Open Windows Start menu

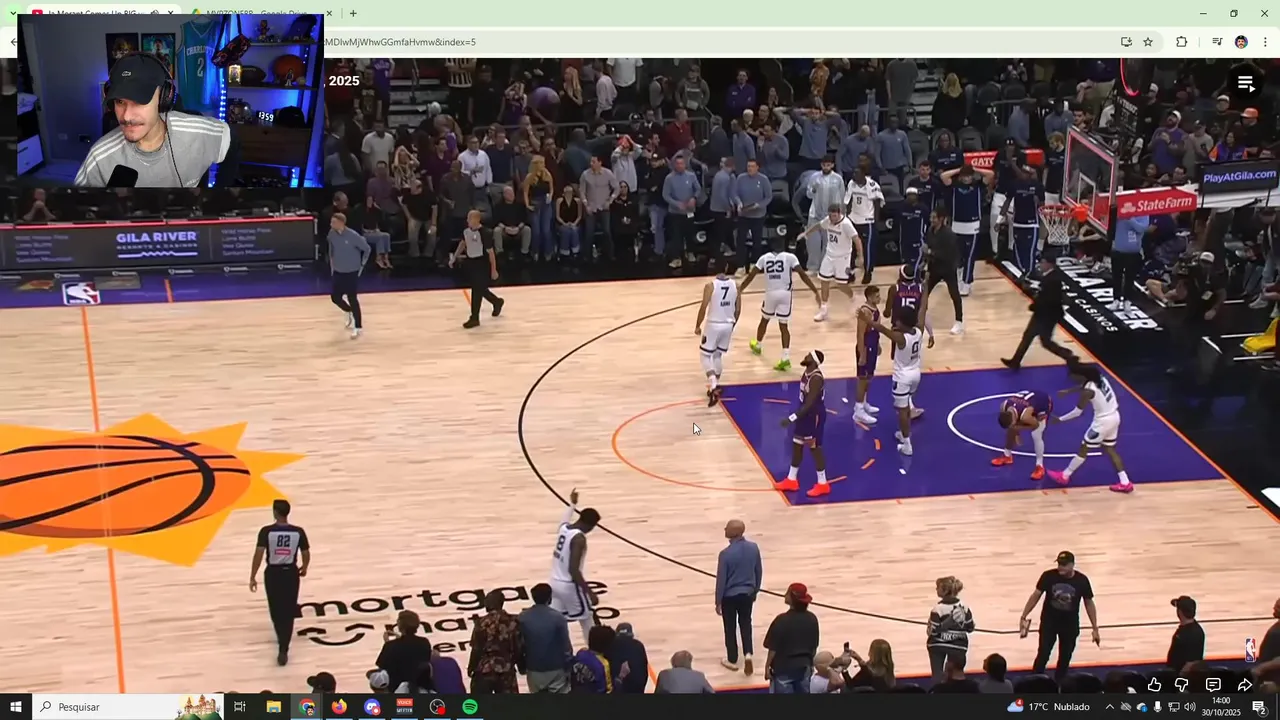point(15,707)
